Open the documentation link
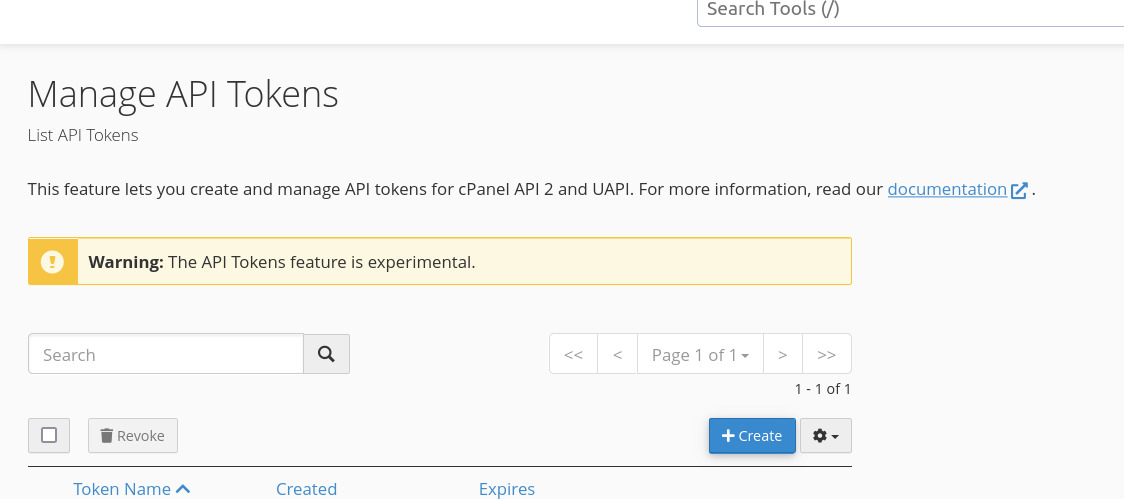 pos(946,189)
